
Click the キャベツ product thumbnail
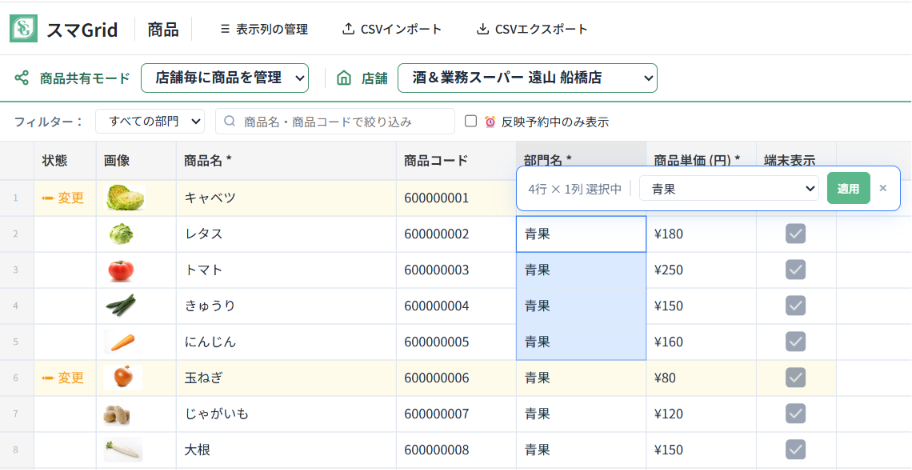click(x=125, y=197)
